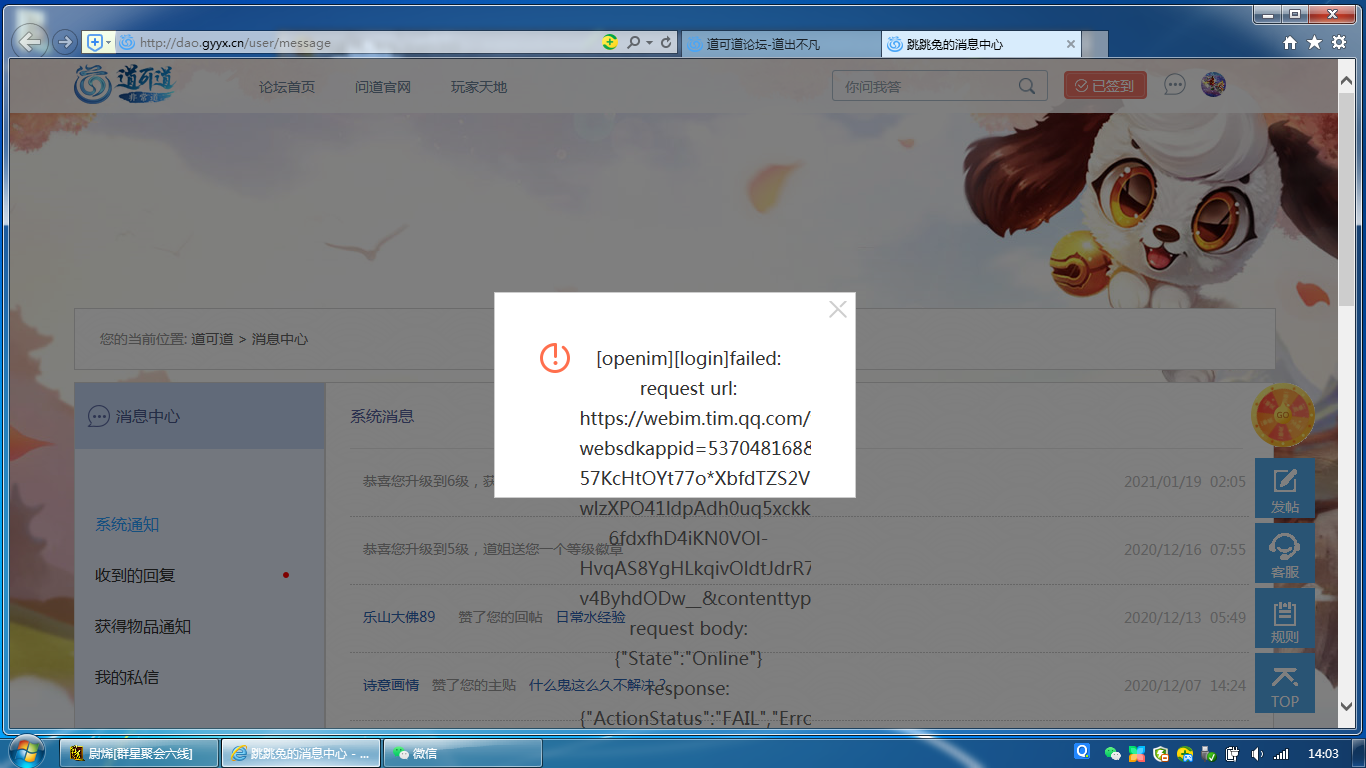This screenshot has height=768, width=1366.
Task: Click the 道可道 breadcrumb link
Action: tap(213, 339)
